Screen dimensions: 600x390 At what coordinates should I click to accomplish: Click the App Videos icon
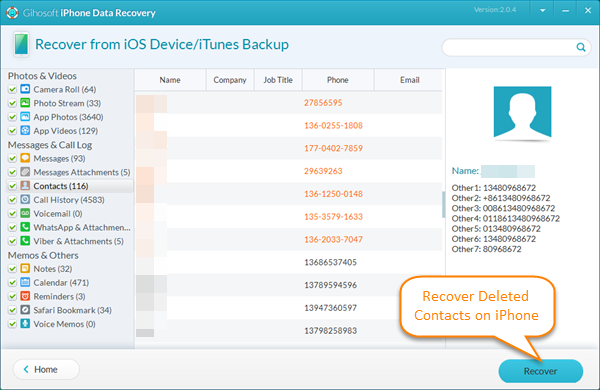[25, 131]
